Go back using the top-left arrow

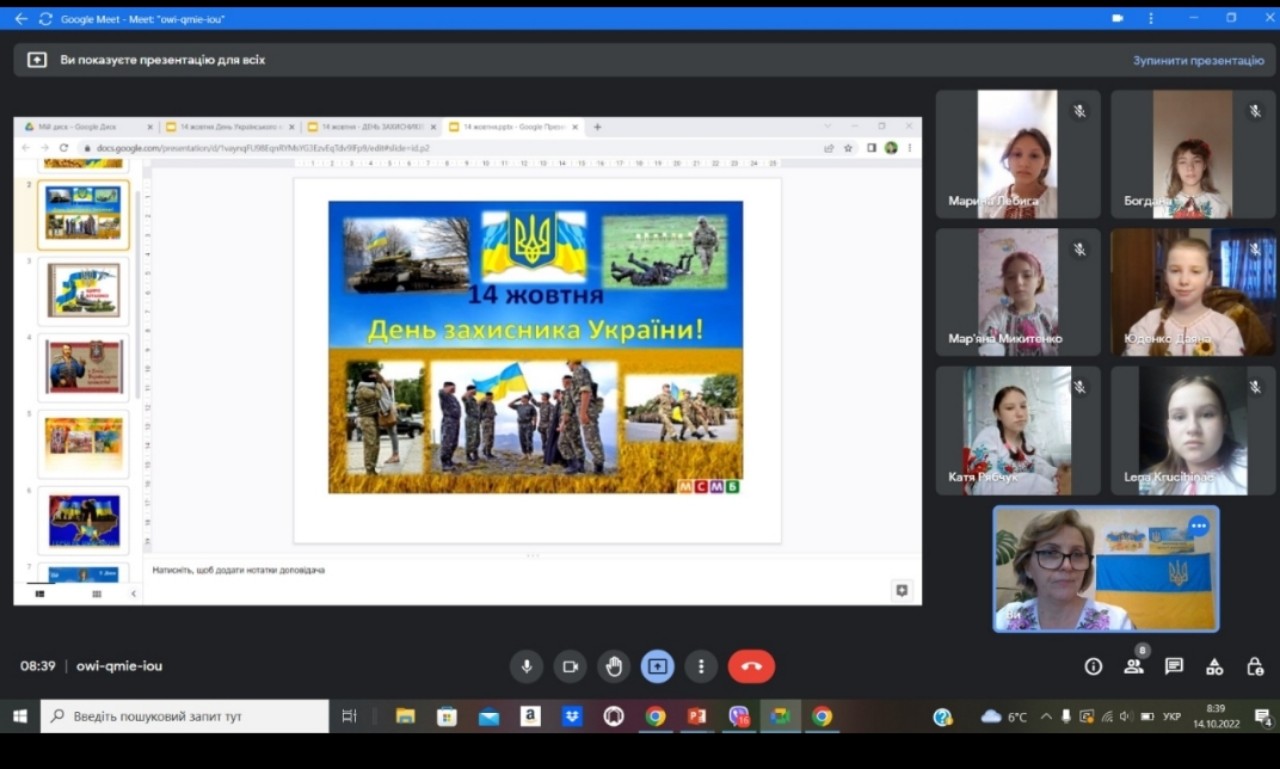coord(21,19)
